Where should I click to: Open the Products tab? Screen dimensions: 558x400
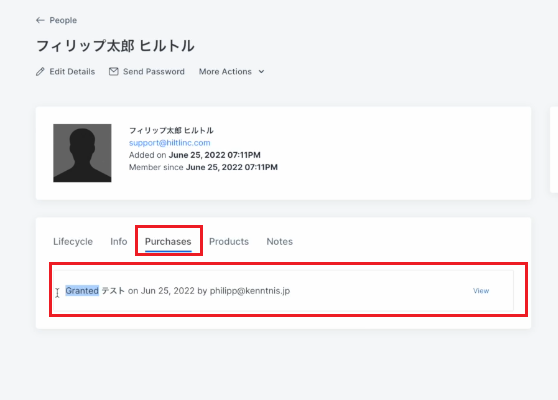tap(229, 242)
